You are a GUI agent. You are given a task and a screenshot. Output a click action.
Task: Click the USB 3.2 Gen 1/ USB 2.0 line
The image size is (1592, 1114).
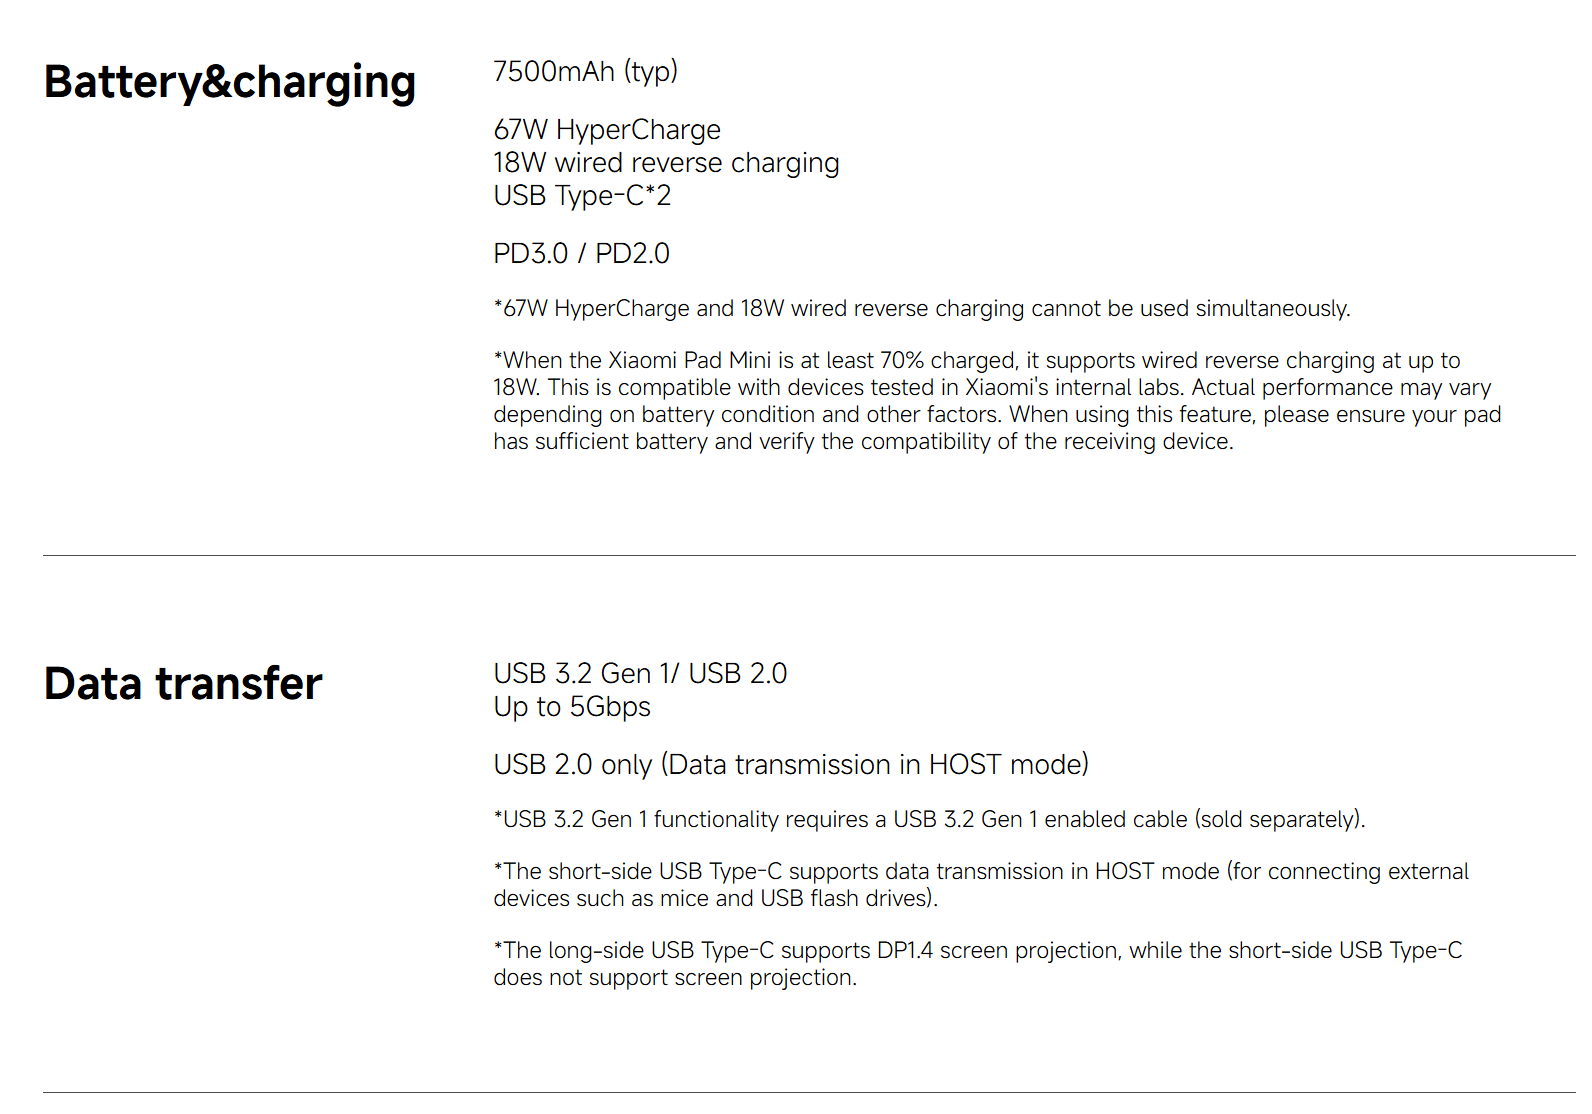click(640, 674)
